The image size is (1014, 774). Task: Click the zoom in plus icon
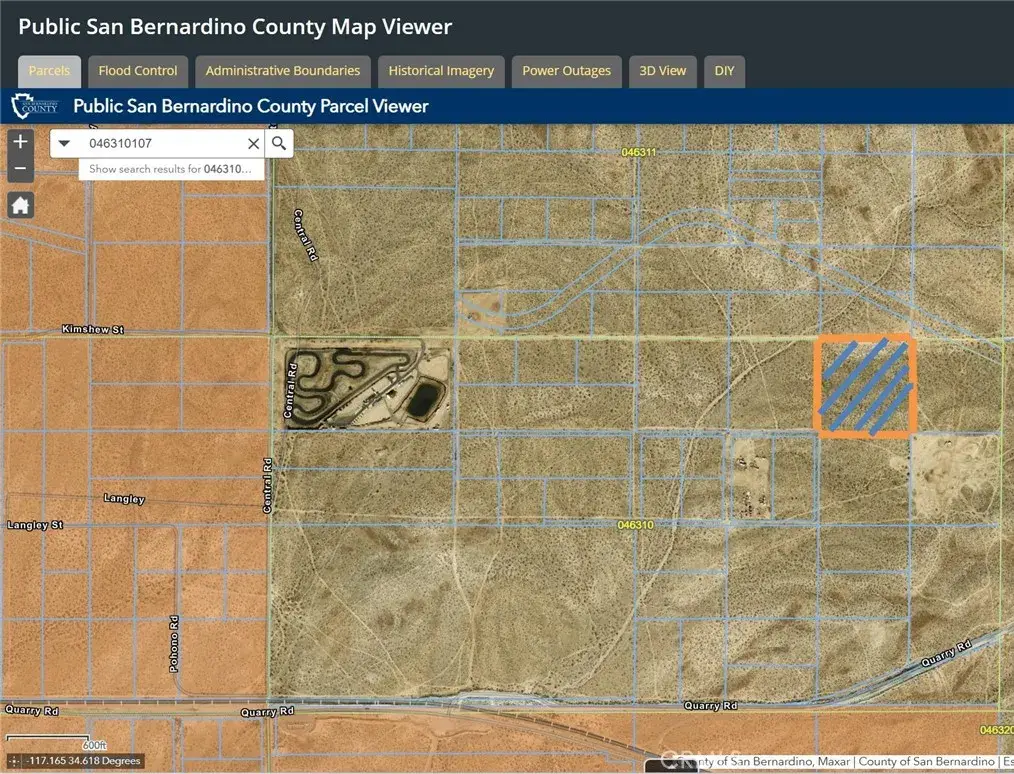[x=20, y=141]
